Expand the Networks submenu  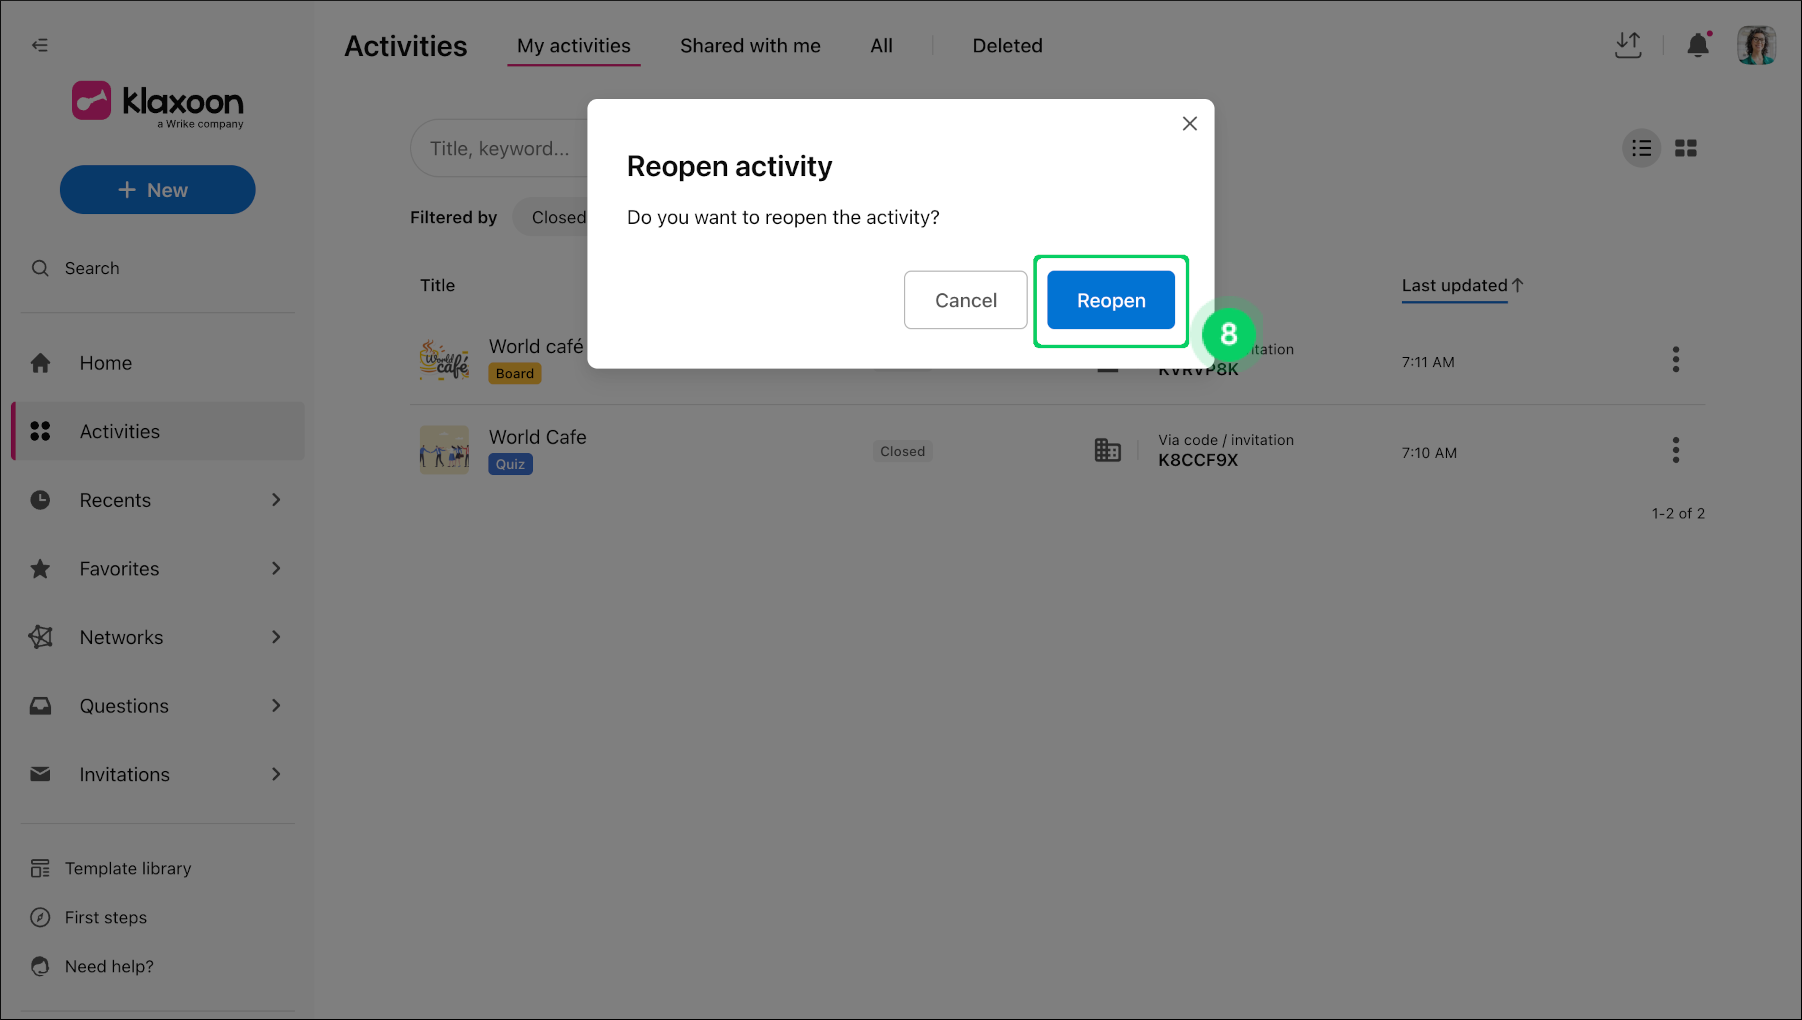click(x=276, y=637)
